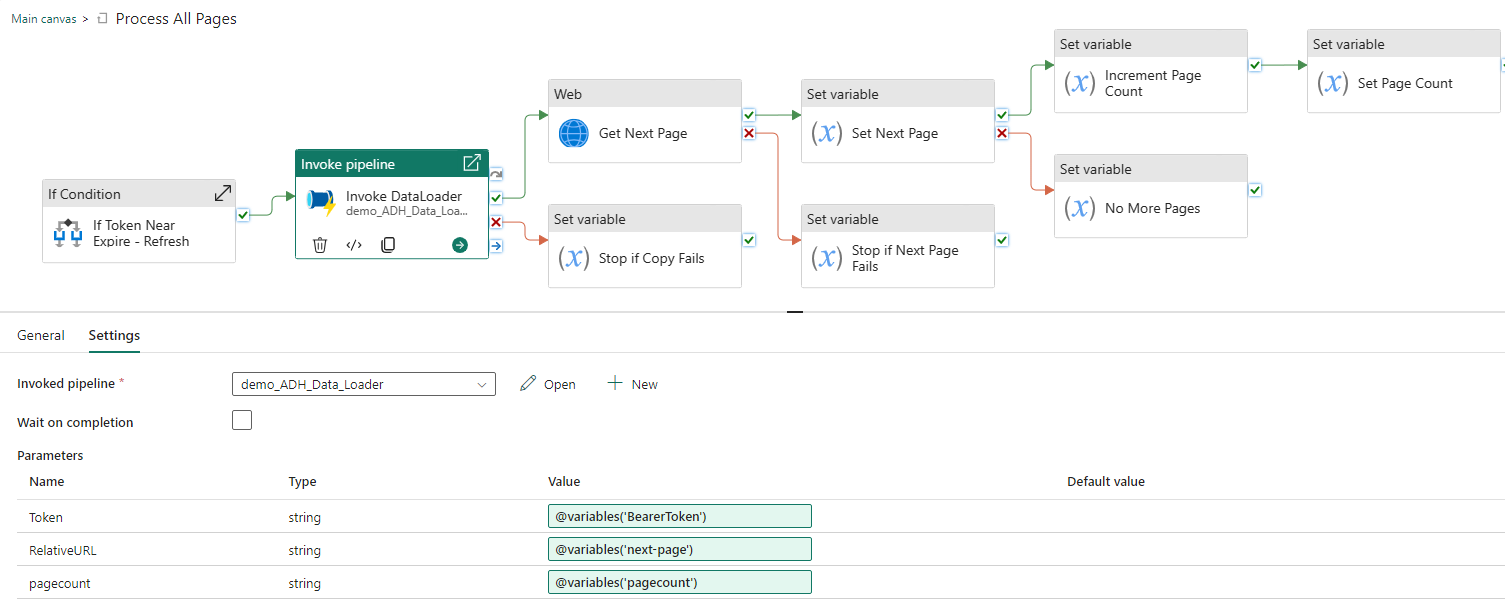The image size is (1505, 601).
Task: Click green add-output arrow on Invoke DataLoader
Action: [460, 244]
